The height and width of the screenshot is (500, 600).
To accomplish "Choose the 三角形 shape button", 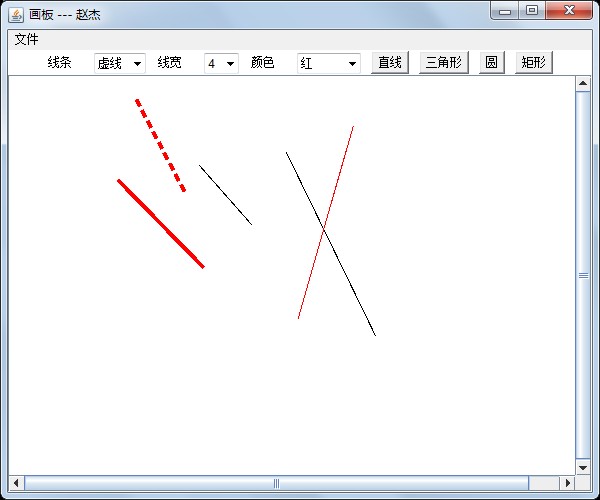I will pyautogui.click(x=443, y=62).
